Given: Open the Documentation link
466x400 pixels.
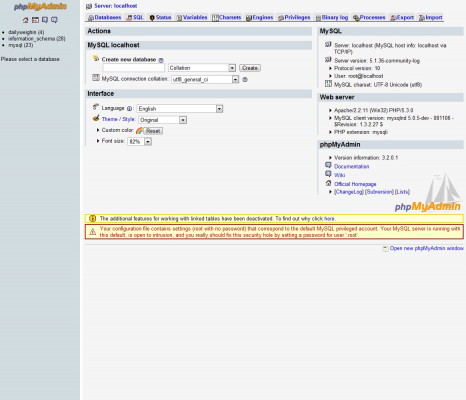Looking at the screenshot, I should [x=352, y=167].
